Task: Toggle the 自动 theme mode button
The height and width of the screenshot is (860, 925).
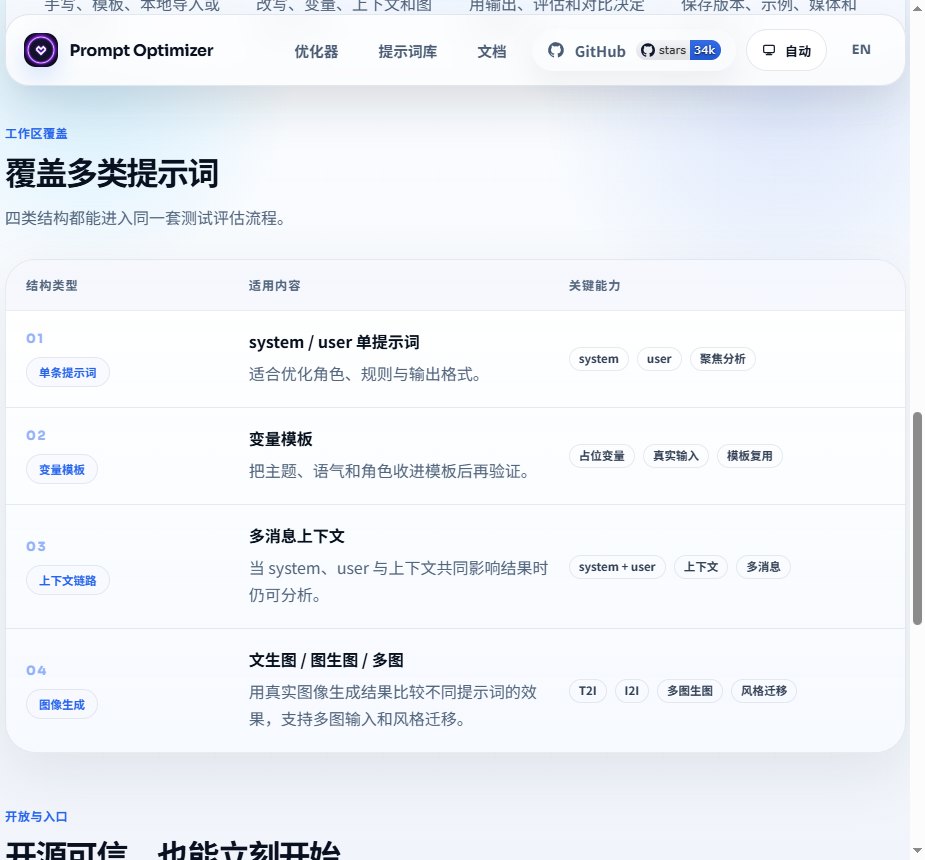Action: [x=786, y=50]
